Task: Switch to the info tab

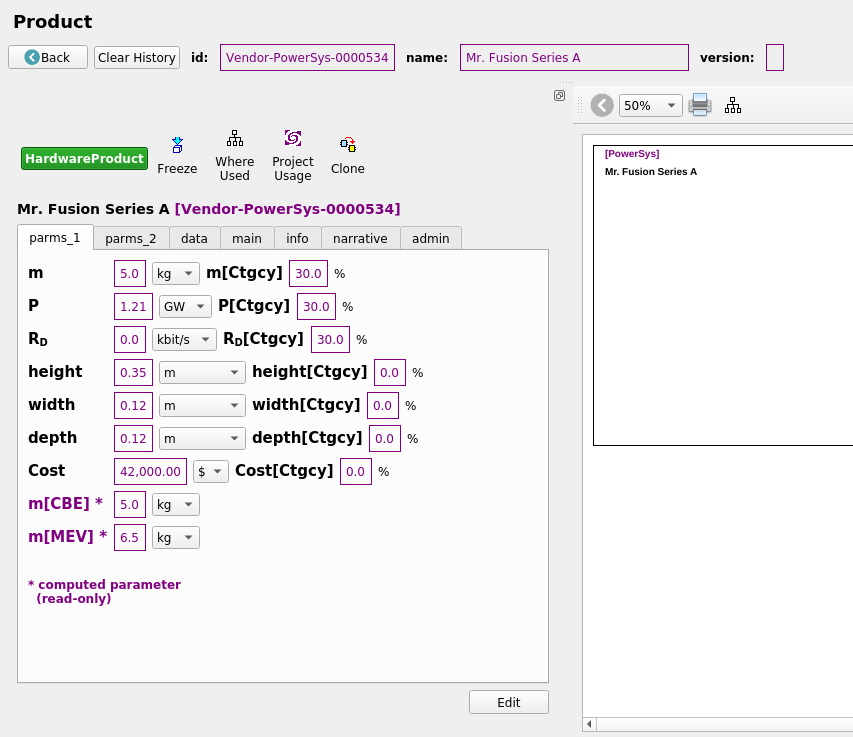Action: [x=297, y=239]
